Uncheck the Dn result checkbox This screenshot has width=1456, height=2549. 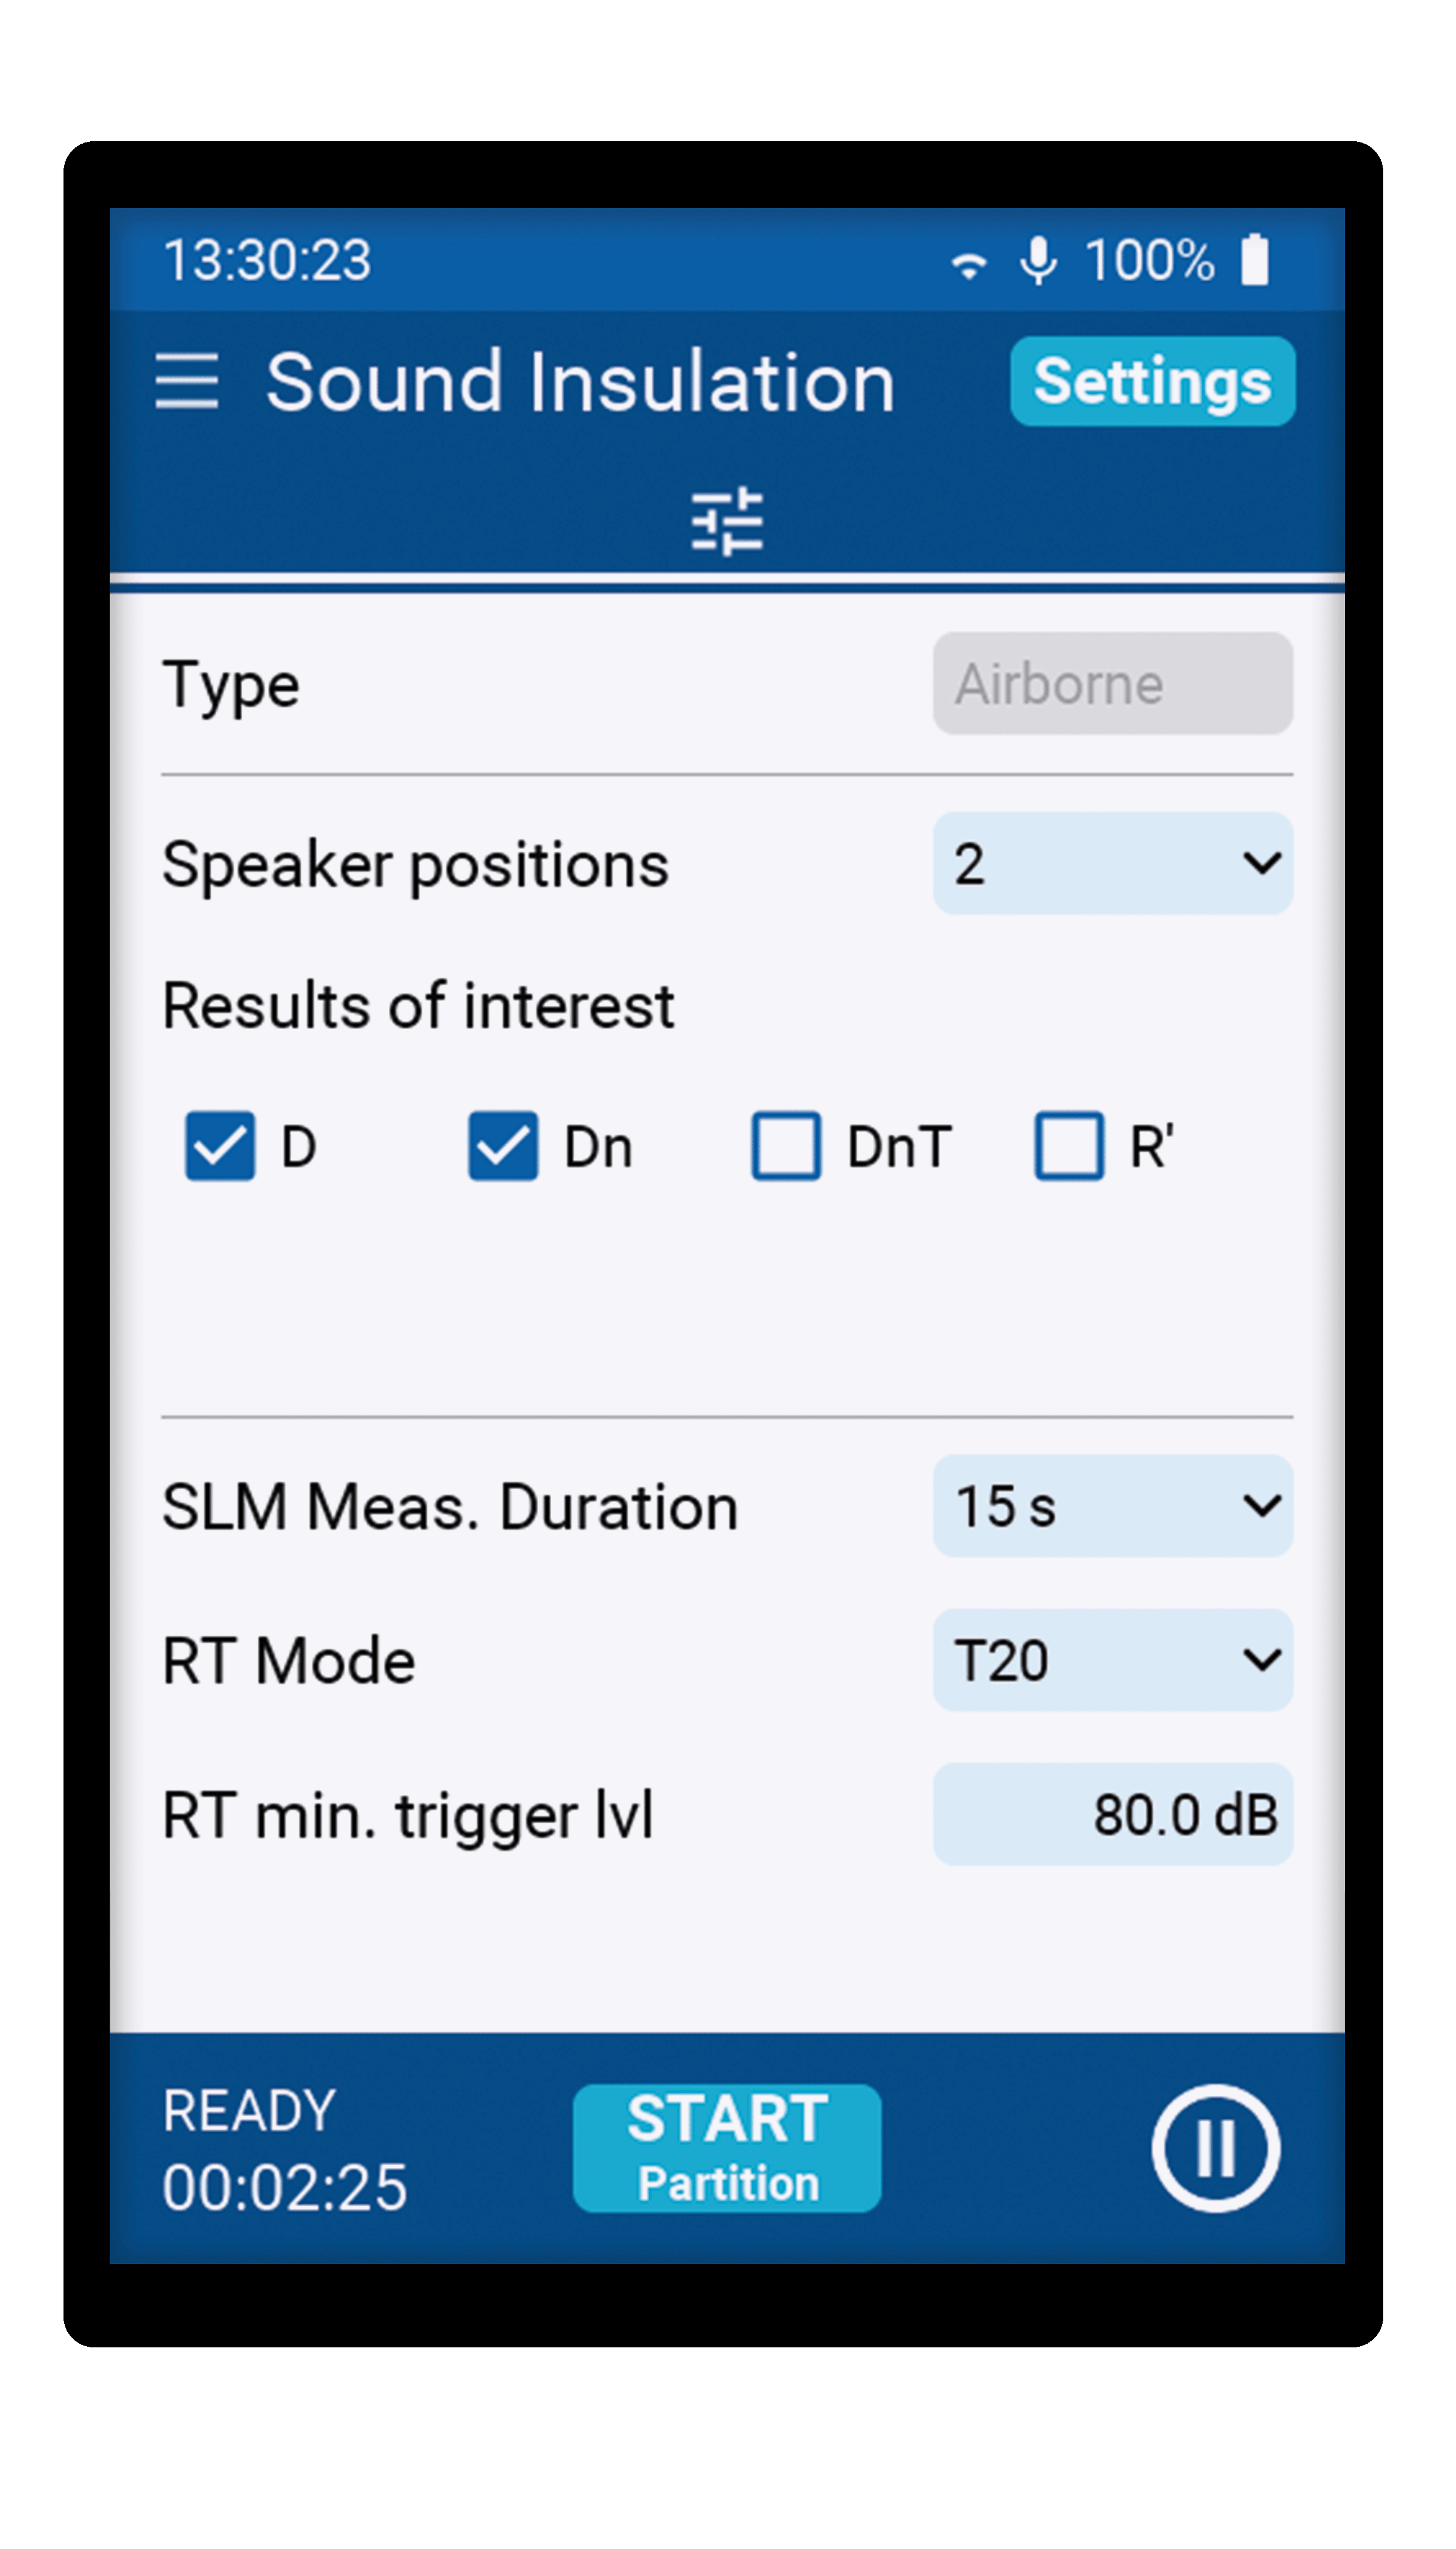[x=503, y=1146]
